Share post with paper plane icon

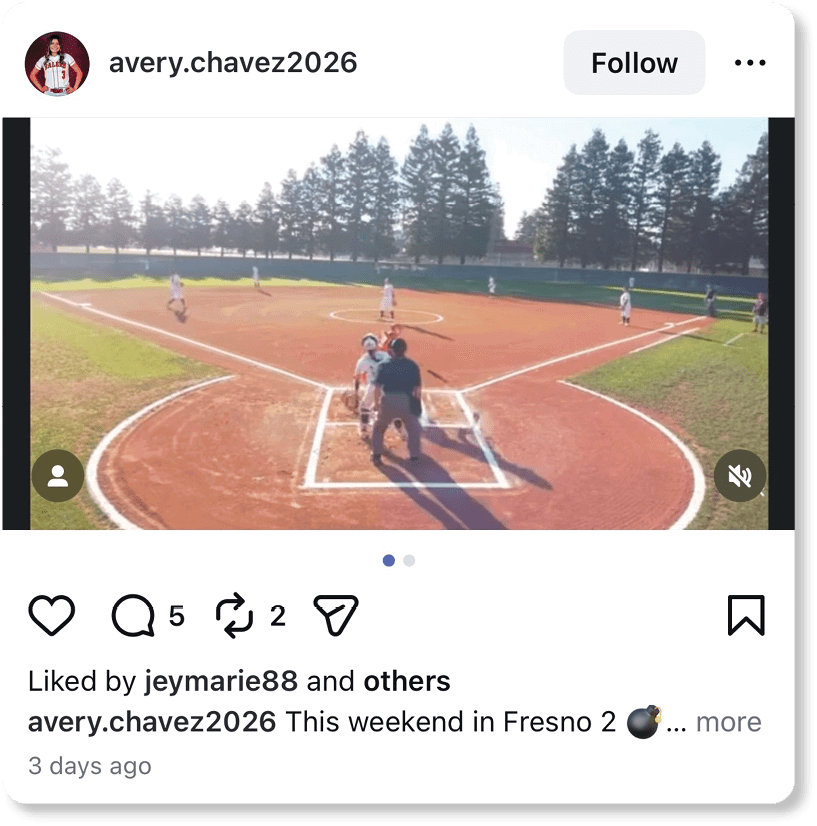[336, 615]
